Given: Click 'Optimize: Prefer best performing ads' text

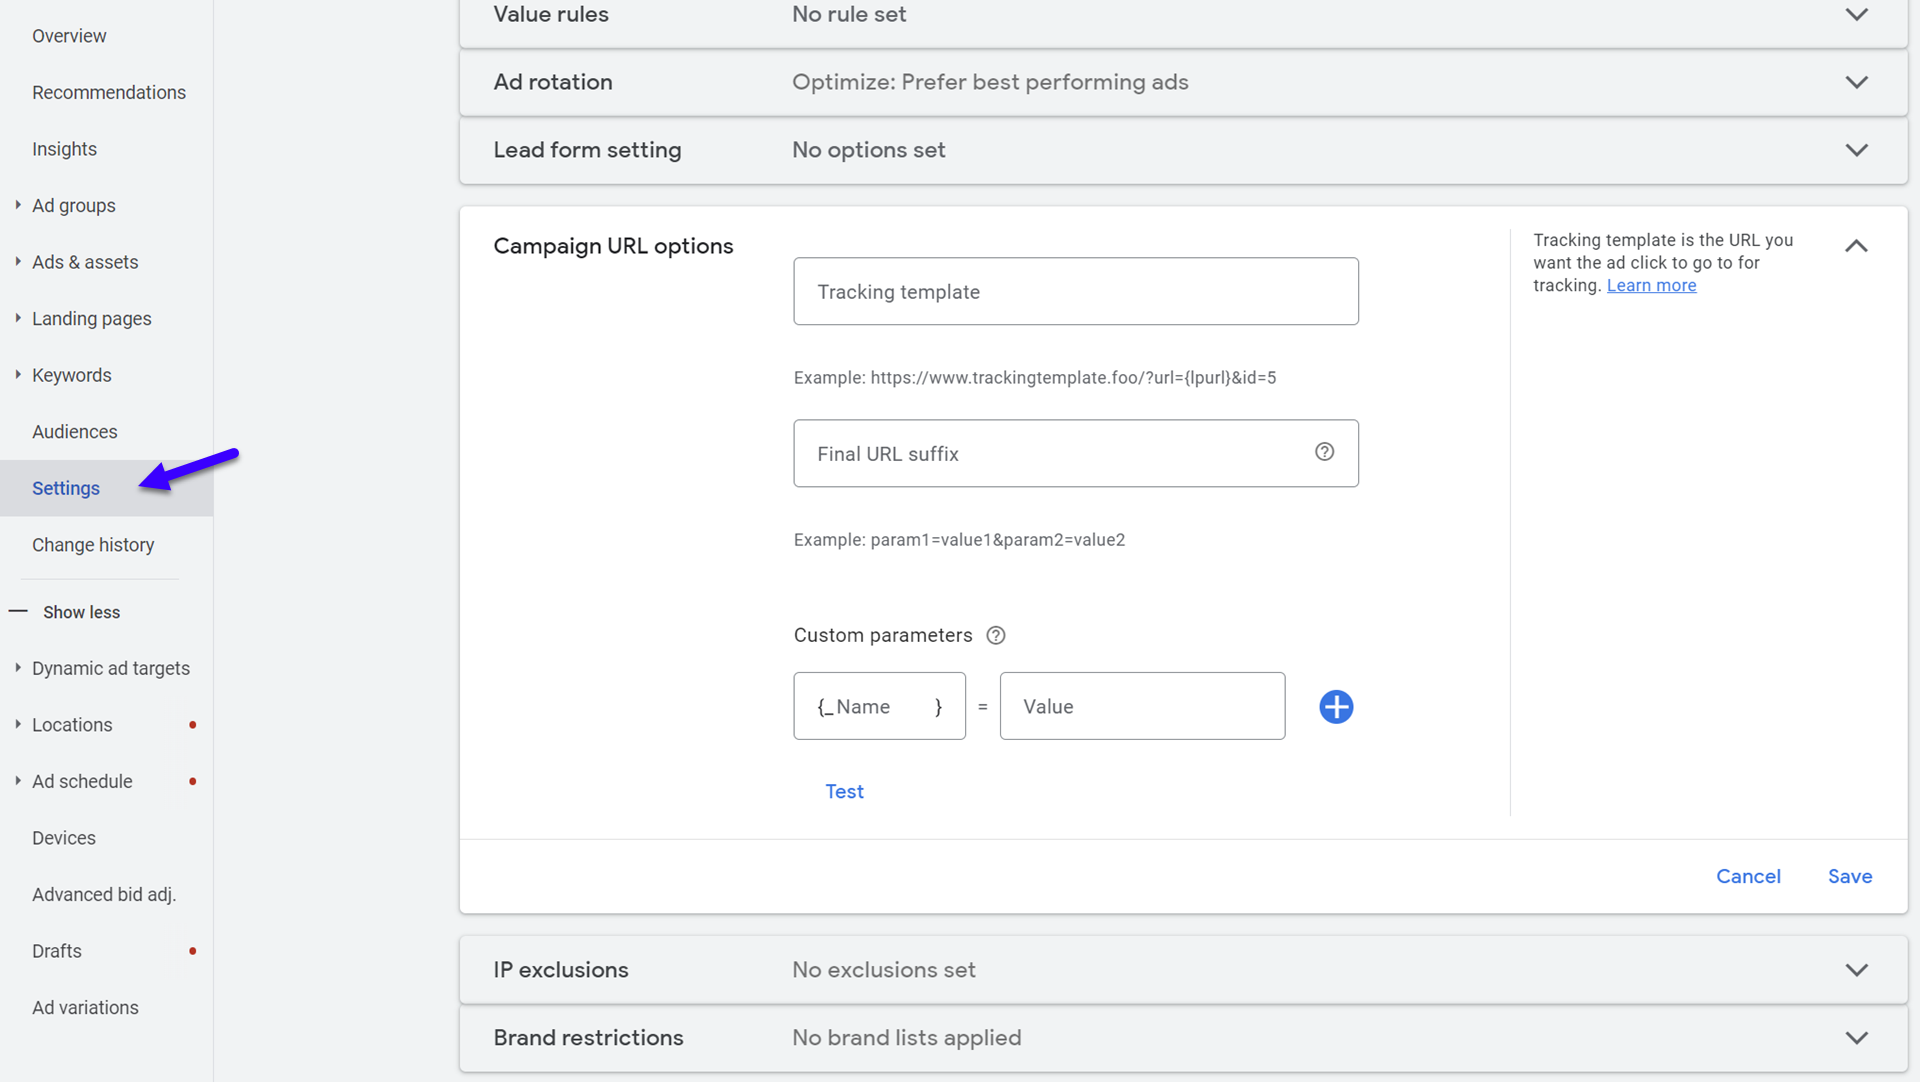Looking at the screenshot, I should point(990,82).
